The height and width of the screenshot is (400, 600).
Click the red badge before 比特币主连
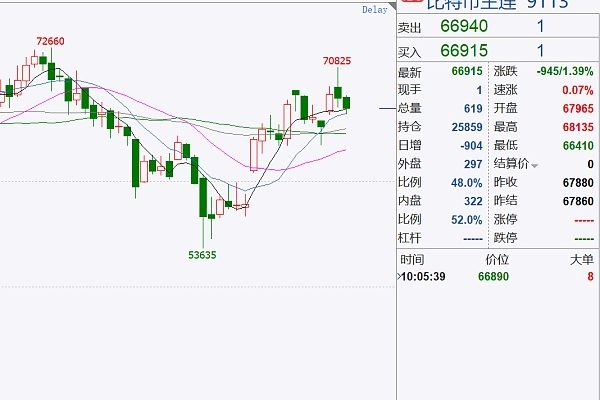[412, 2]
